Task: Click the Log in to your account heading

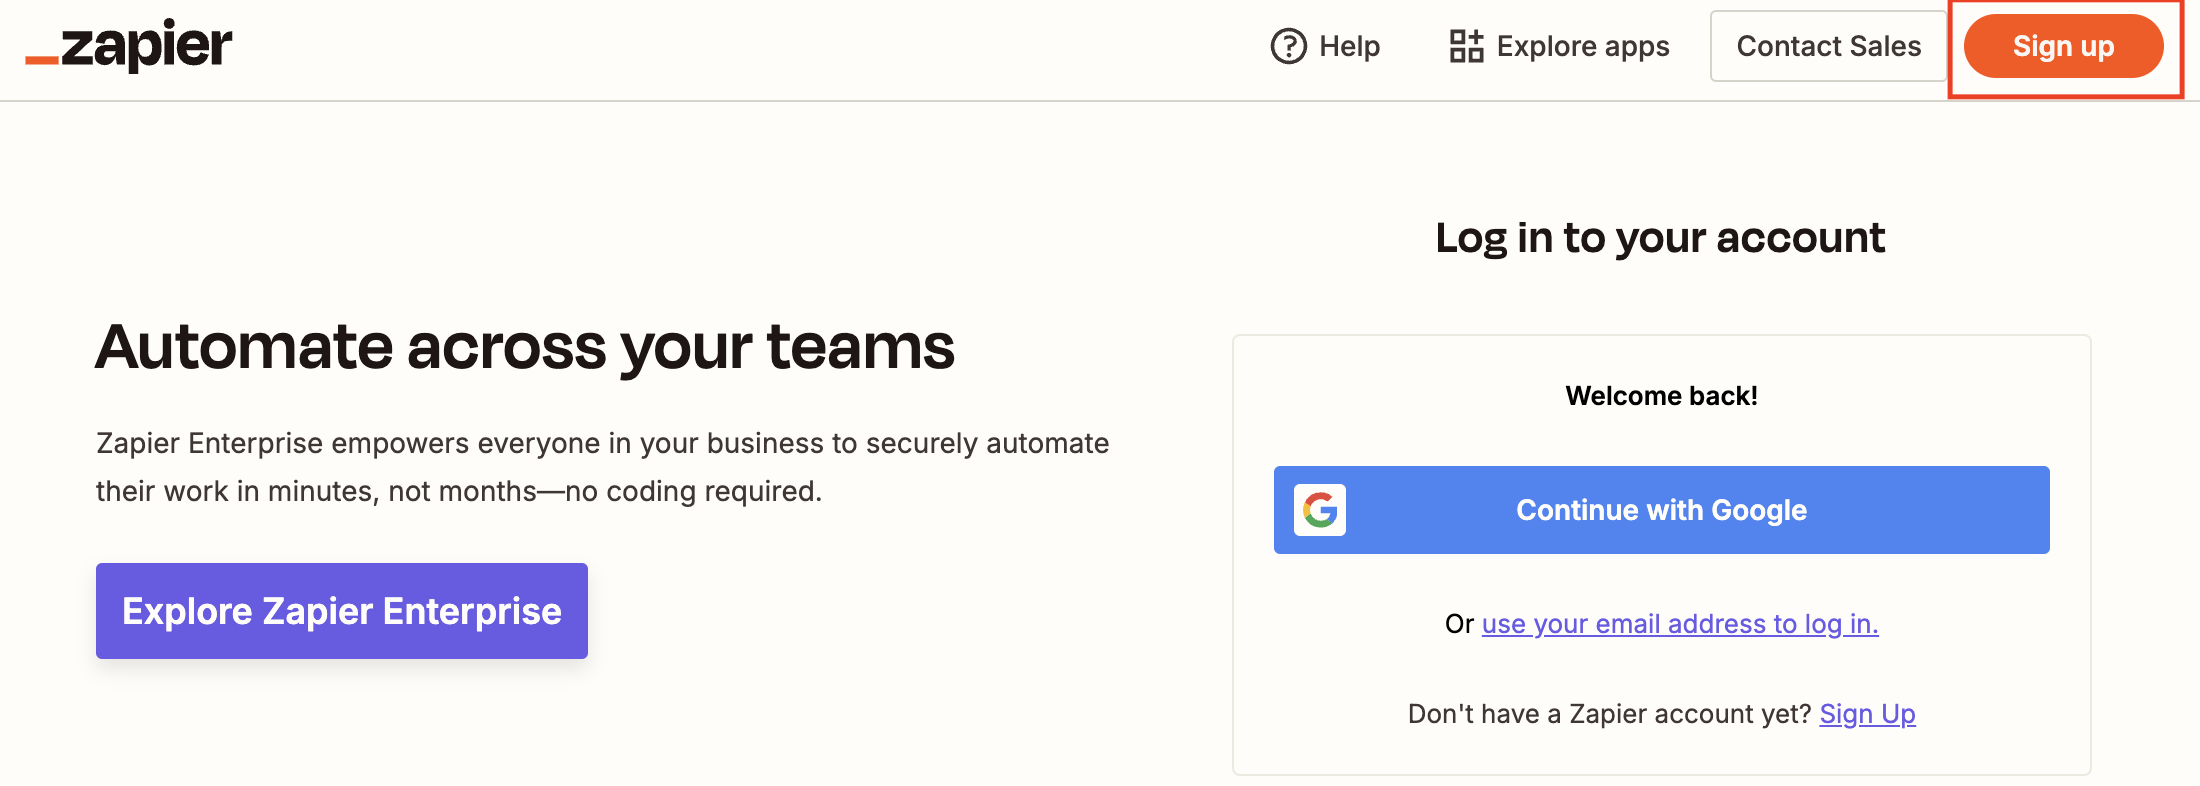Action: [1660, 238]
